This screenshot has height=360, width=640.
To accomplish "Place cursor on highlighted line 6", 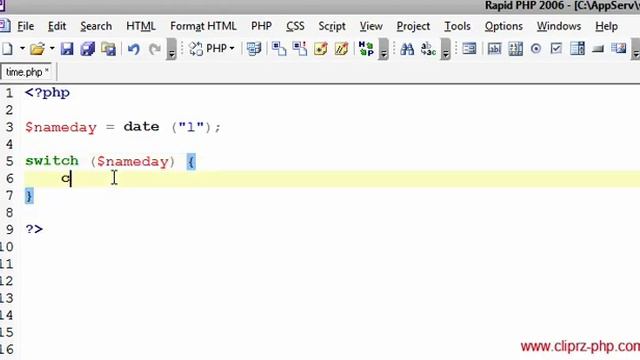I will coord(332,179).
